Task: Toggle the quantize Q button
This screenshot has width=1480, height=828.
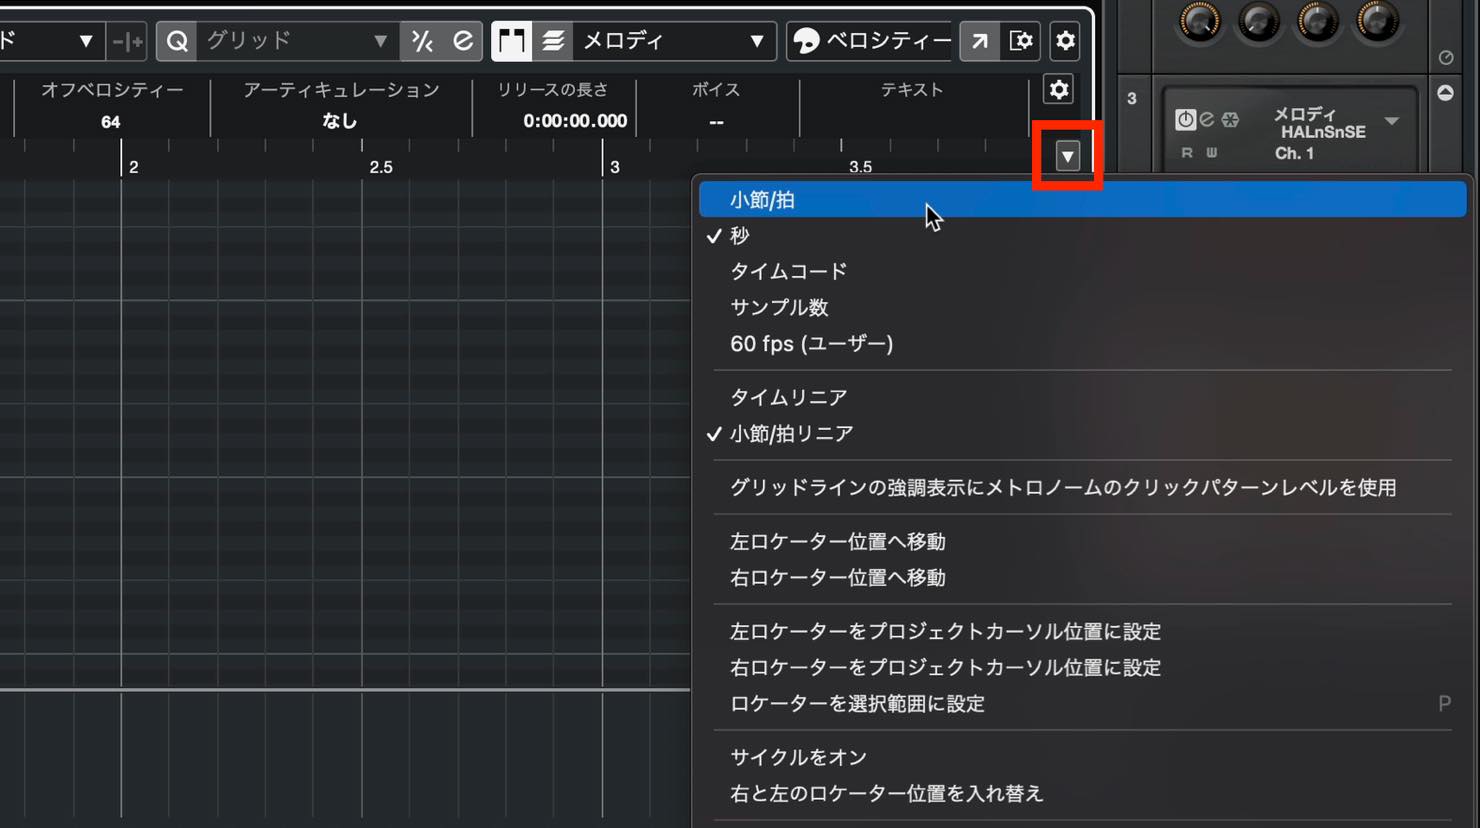Action: point(177,41)
